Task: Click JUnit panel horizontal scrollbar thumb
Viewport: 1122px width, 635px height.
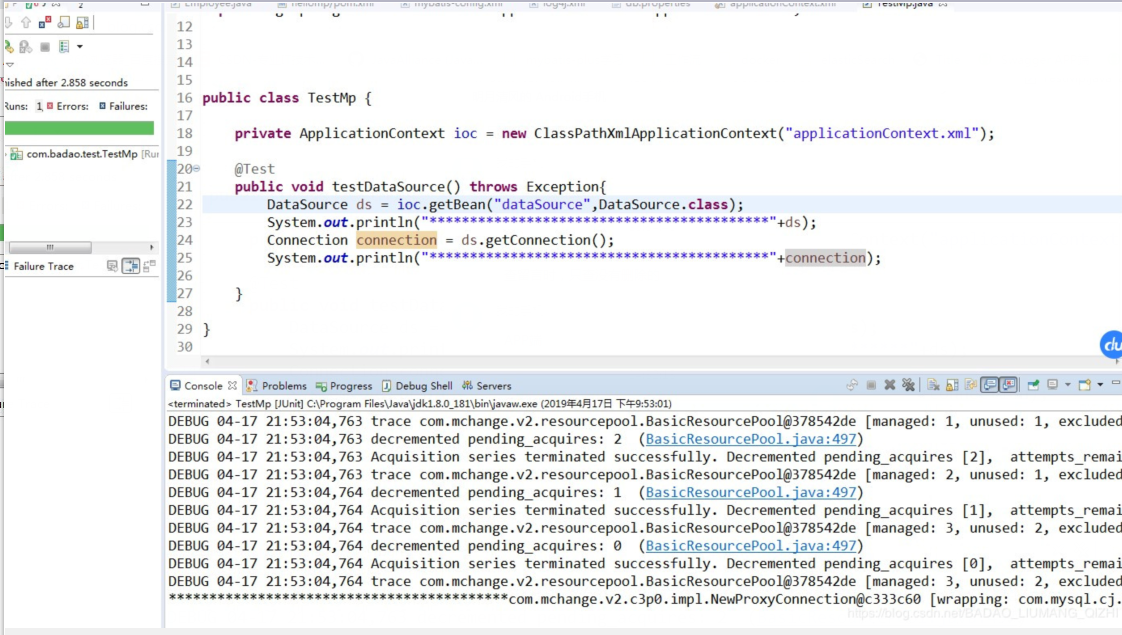Action: 50,247
